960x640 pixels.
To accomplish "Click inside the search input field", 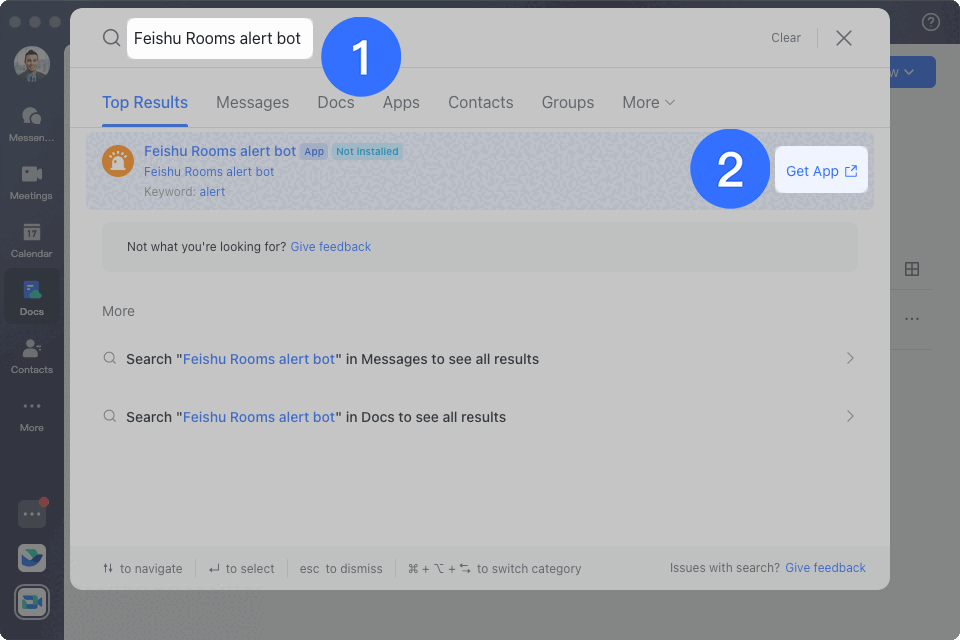I will click(219, 38).
